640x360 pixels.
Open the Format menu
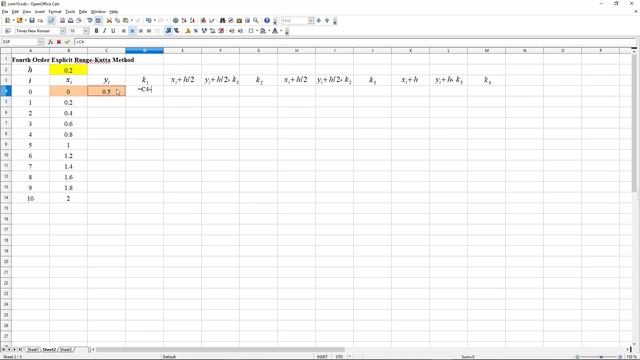click(x=55, y=11)
